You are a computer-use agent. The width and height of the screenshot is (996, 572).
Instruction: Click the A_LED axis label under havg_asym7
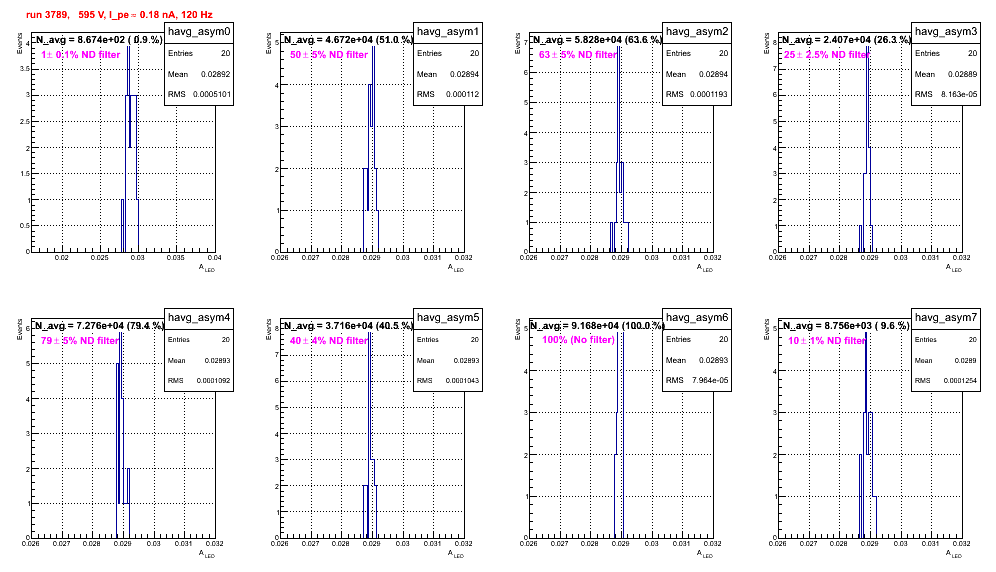tap(954, 554)
